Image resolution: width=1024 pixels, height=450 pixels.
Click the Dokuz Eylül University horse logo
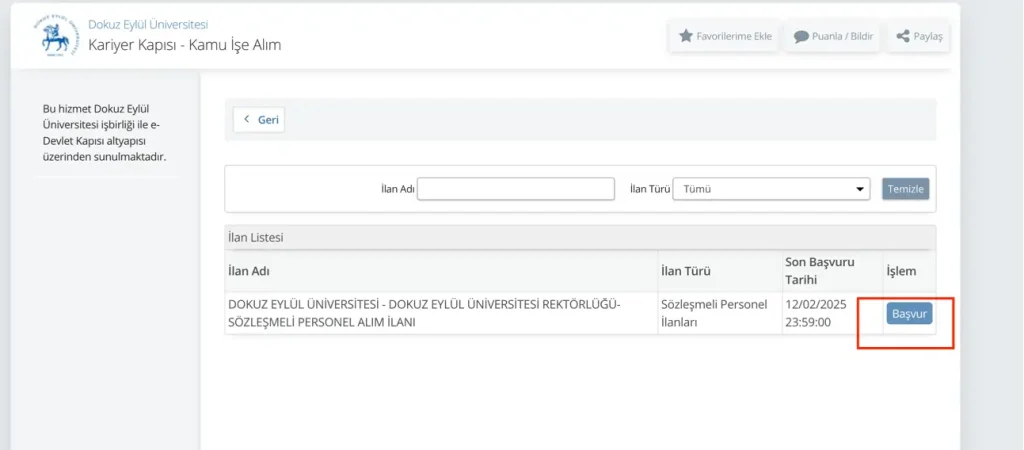(55, 37)
